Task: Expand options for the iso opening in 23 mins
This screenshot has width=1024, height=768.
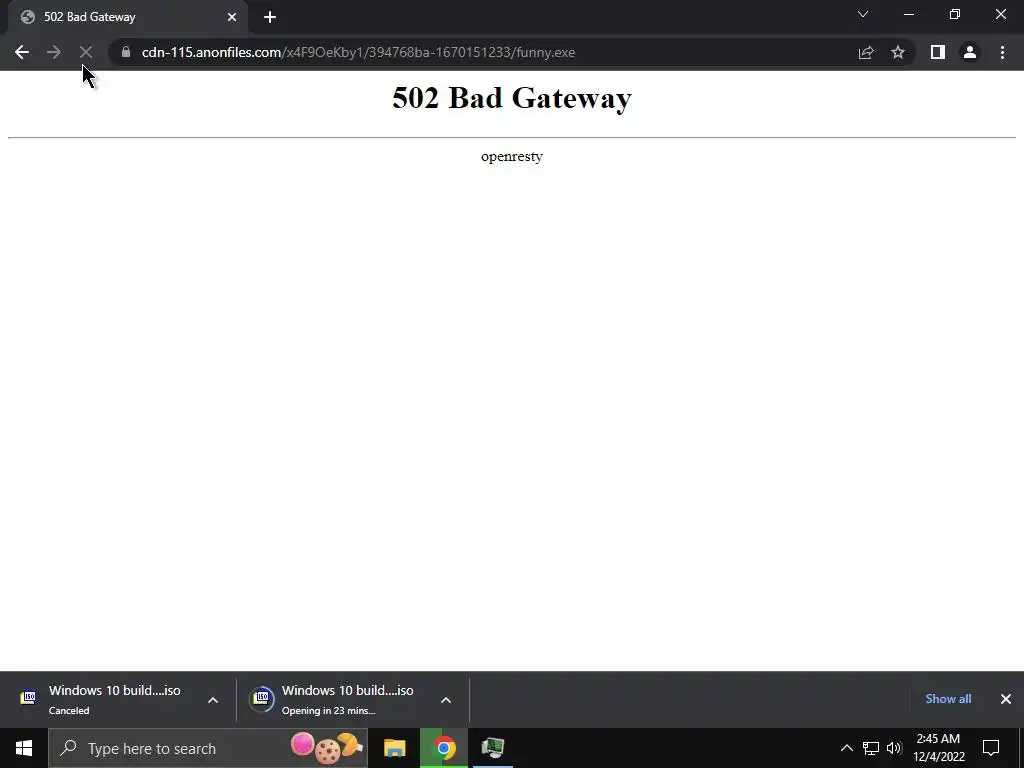Action: [446, 700]
